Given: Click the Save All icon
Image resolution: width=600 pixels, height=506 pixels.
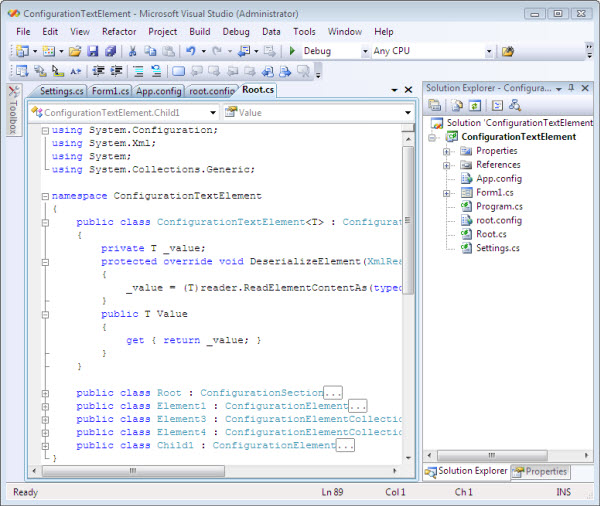Looking at the screenshot, I should [111, 51].
